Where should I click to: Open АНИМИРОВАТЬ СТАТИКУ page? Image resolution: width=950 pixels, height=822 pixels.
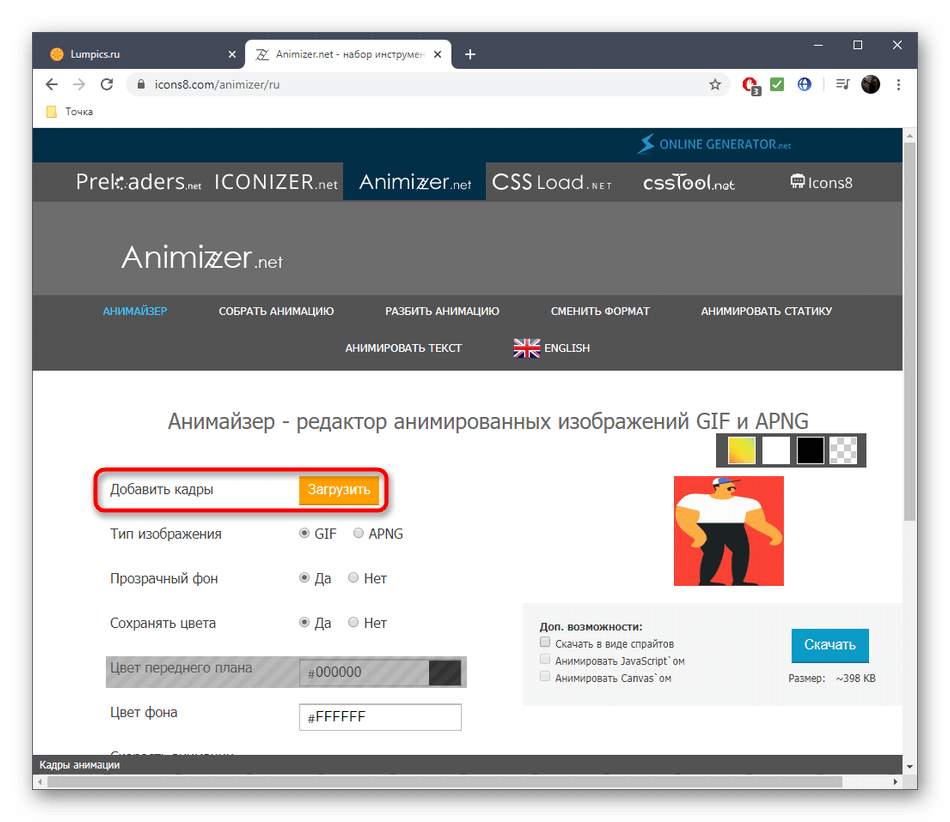coord(766,311)
